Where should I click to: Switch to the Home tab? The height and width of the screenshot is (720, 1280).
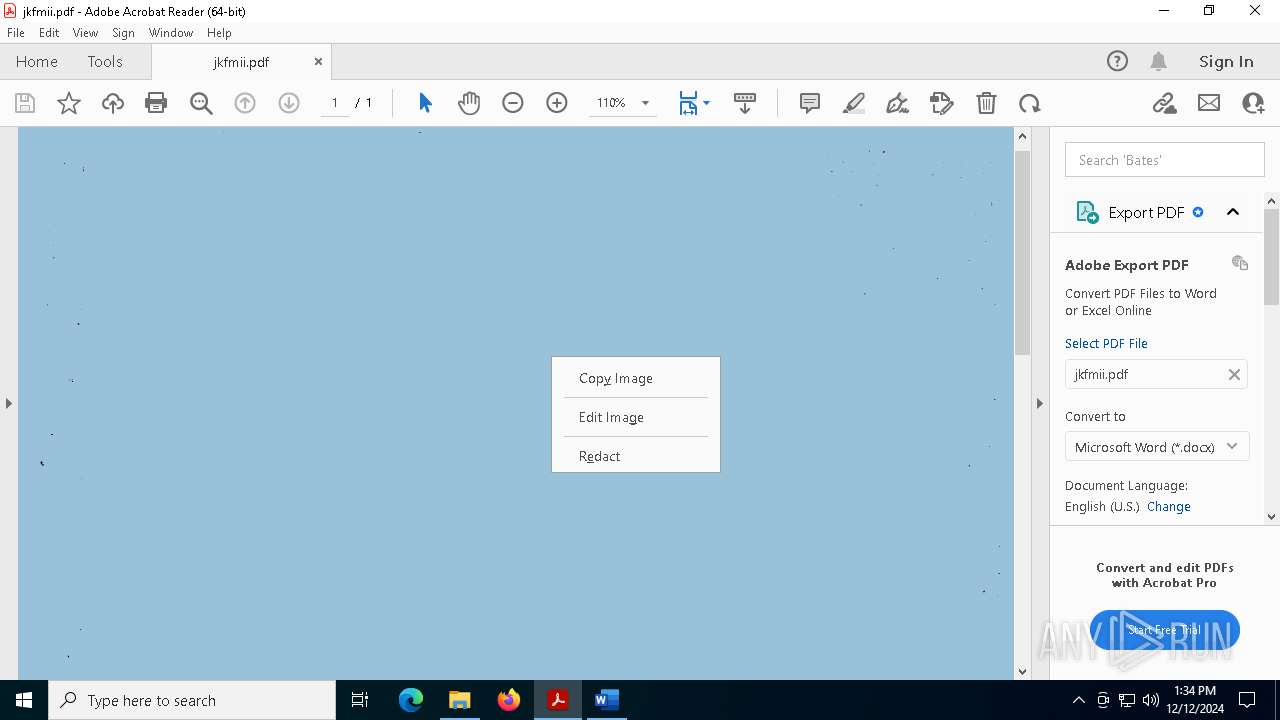[37, 61]
